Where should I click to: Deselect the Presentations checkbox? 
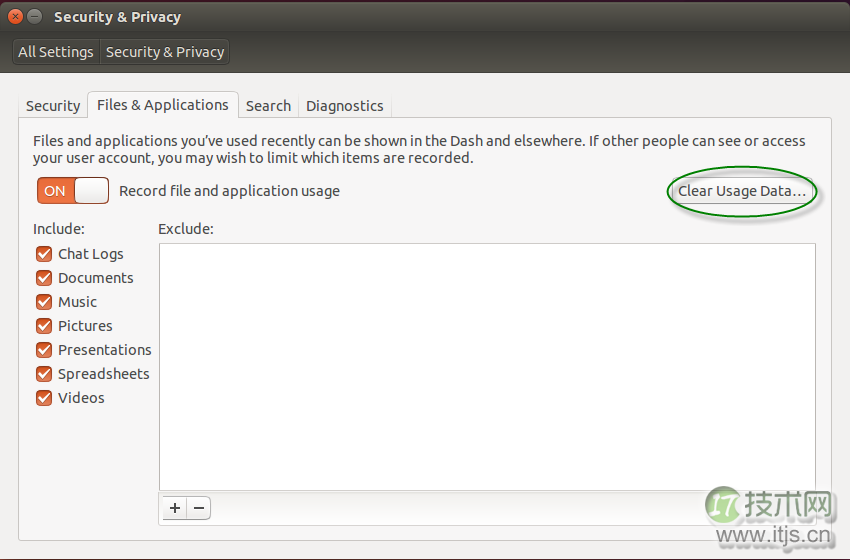pyautogui.click(x=44, y=350)
